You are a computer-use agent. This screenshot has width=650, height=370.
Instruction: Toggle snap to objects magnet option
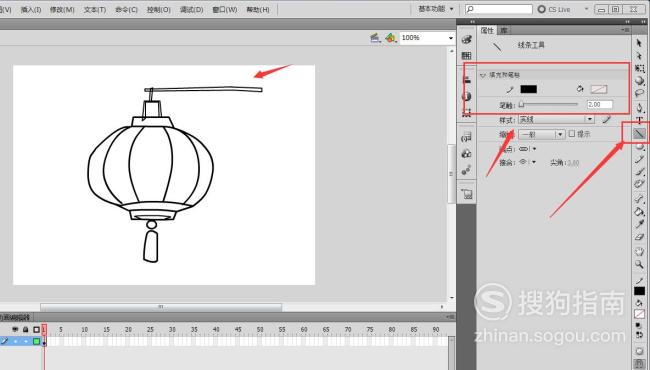point(640,363)
